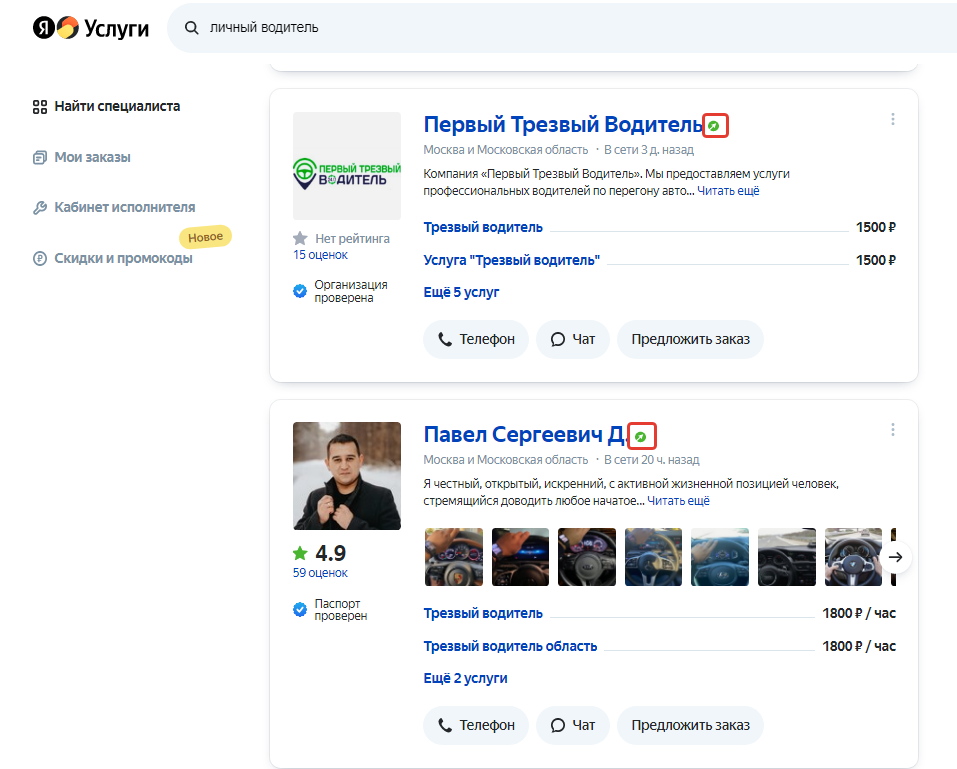
Task: Open 'Трезвый водитель' service at 1800 ₽ / час
Action: coord(483,613)
